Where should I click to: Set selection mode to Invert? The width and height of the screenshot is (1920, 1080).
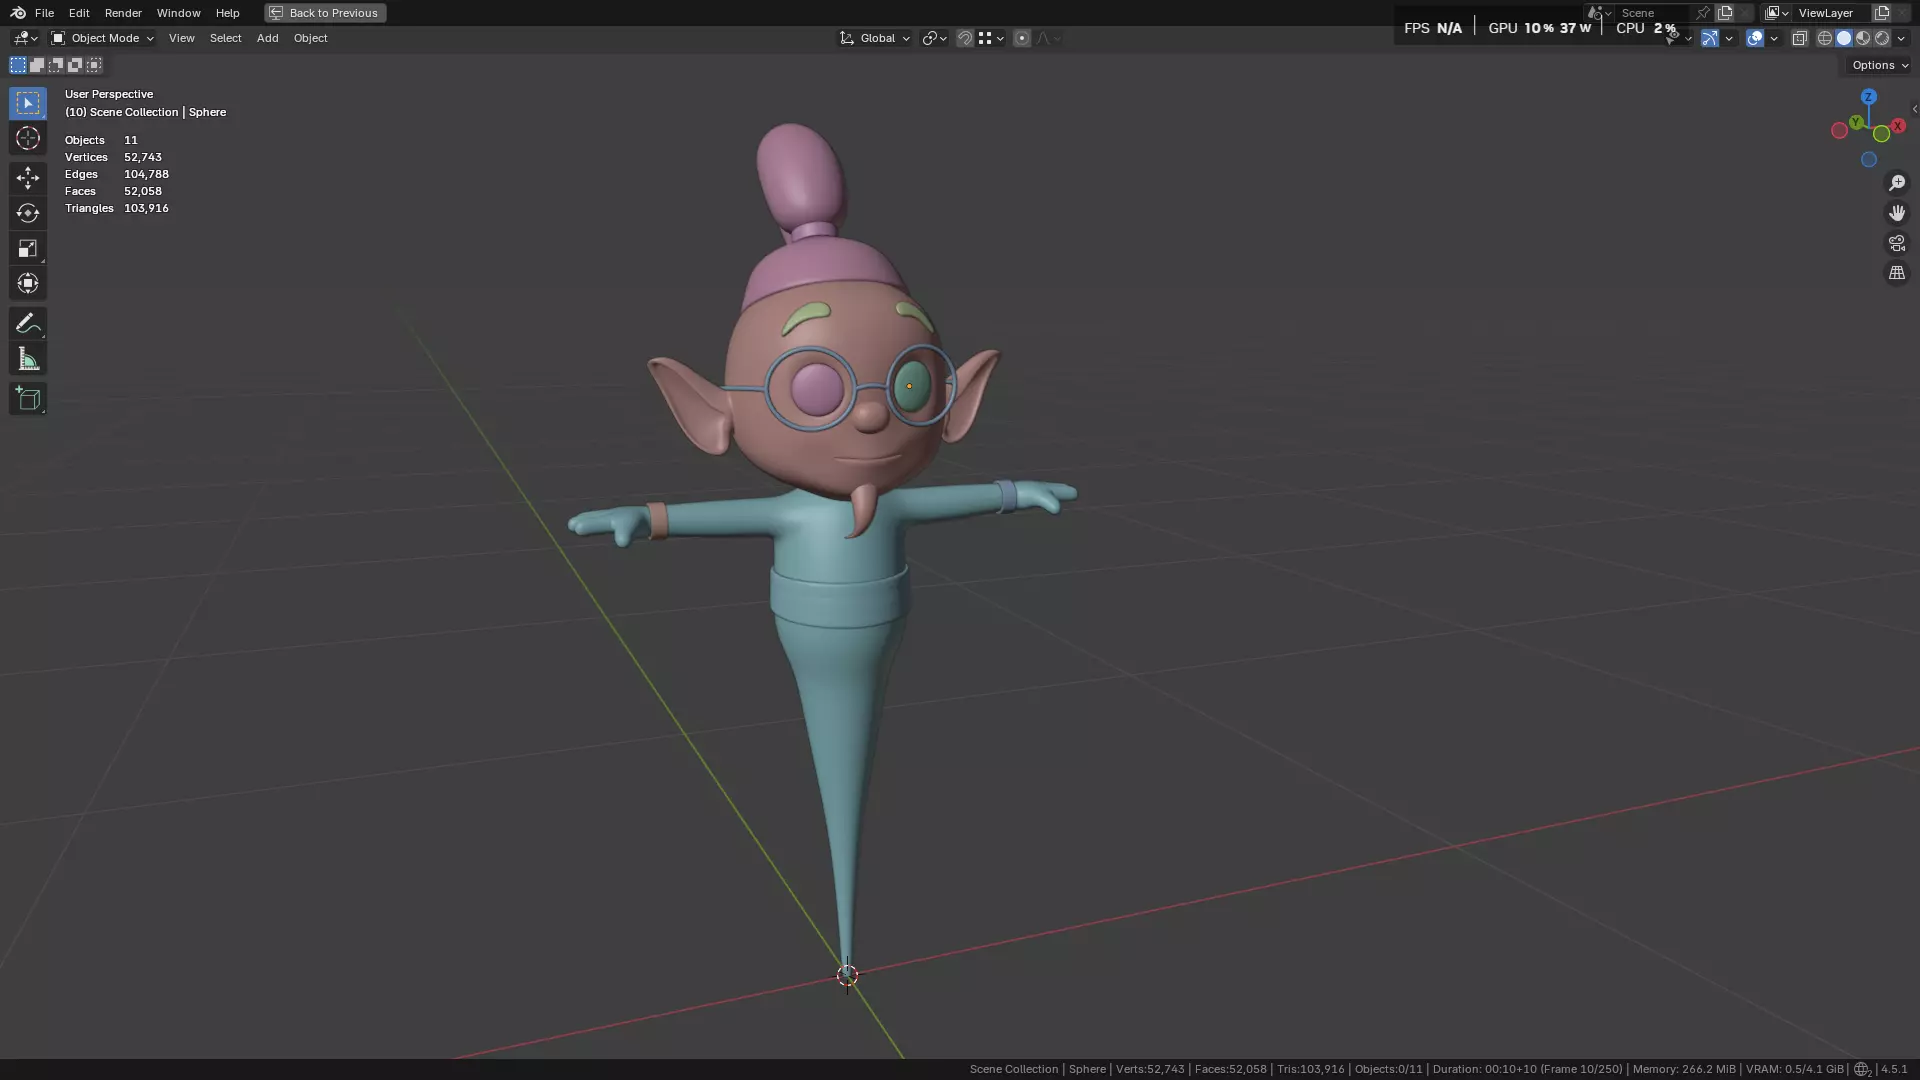75,65
